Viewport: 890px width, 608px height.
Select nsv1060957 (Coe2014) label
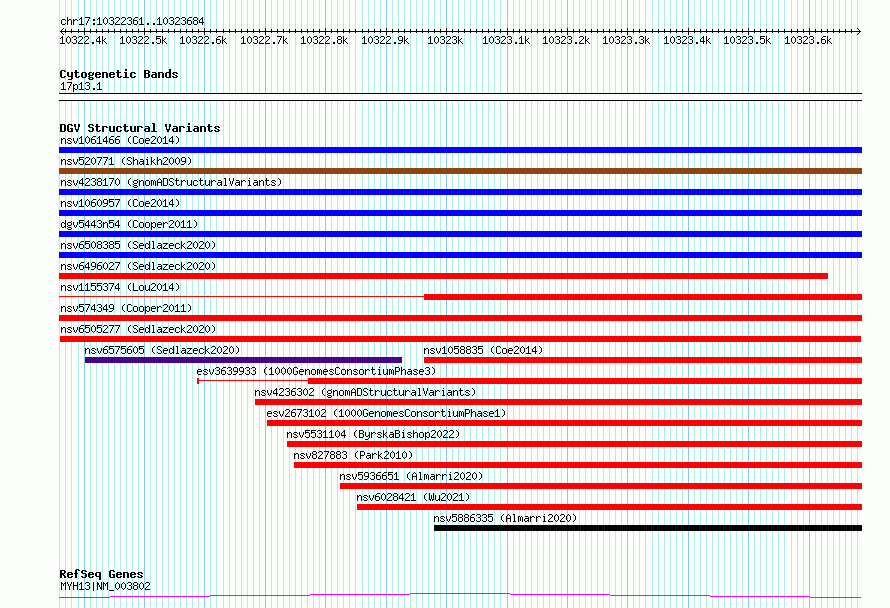point(120,203)
